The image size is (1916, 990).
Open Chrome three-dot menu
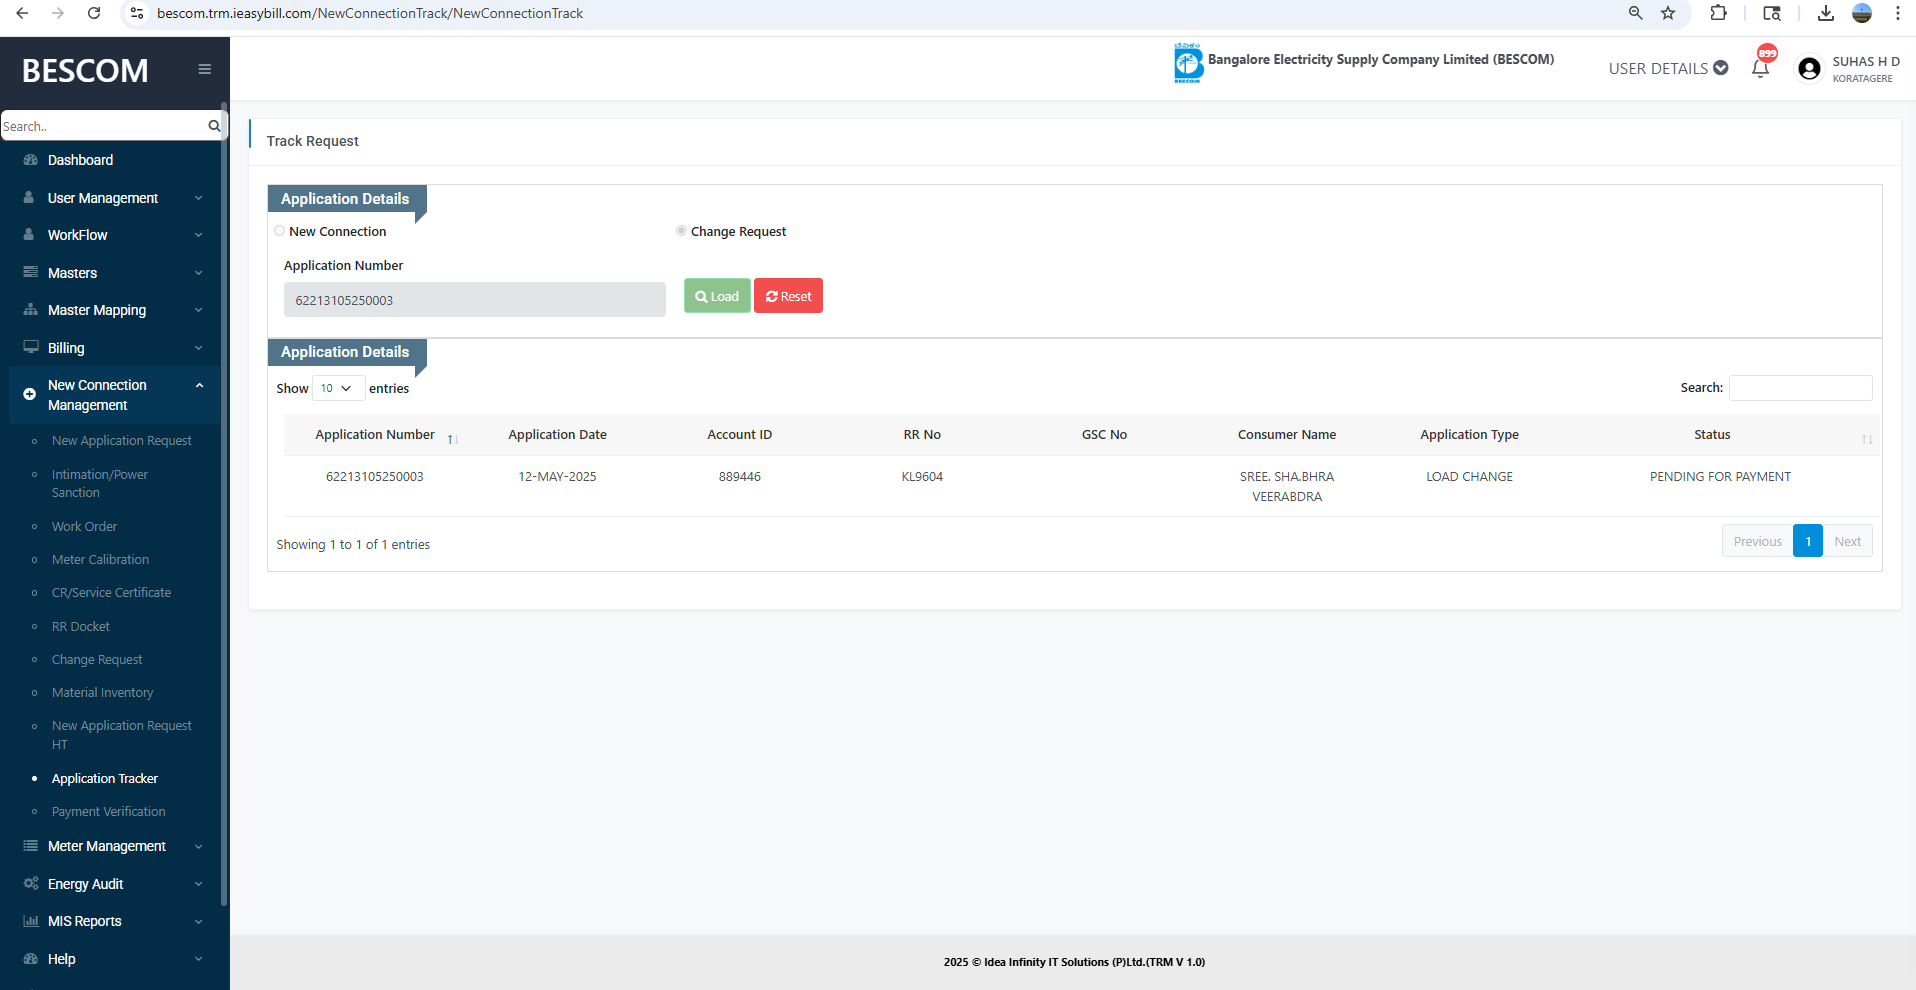pyautogui.click(x=1898, y=13)
